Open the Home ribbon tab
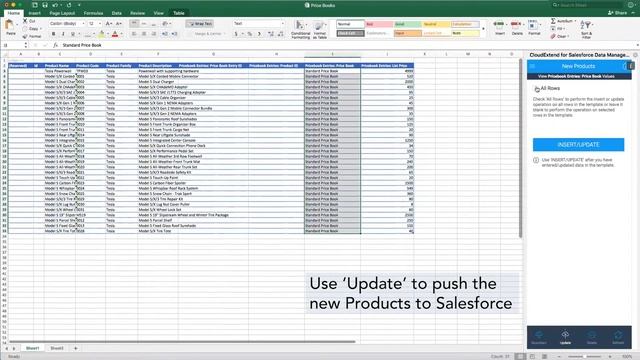Image resolution: width=640 pixels, height=360 pixels. 13,13
